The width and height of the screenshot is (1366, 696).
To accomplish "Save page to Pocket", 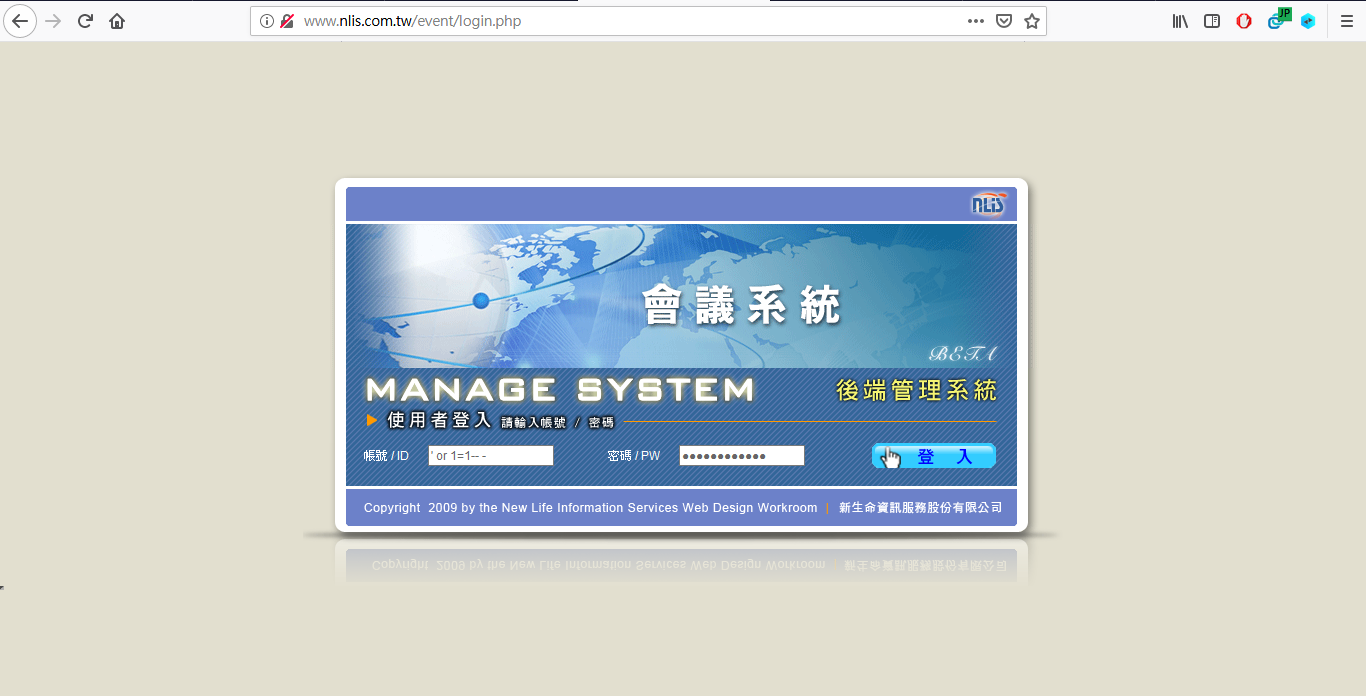I will pyautogui.click(x=1004, y=21).
